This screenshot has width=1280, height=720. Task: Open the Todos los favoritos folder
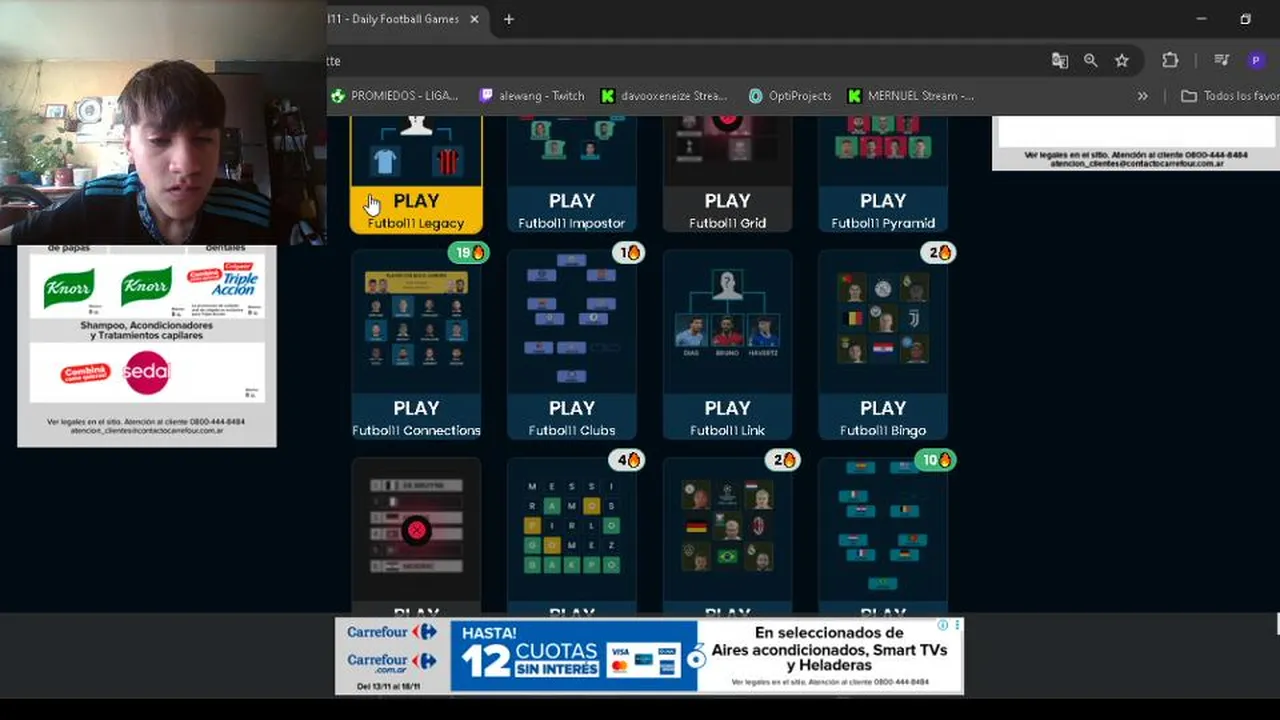[x=1229, y=96]
